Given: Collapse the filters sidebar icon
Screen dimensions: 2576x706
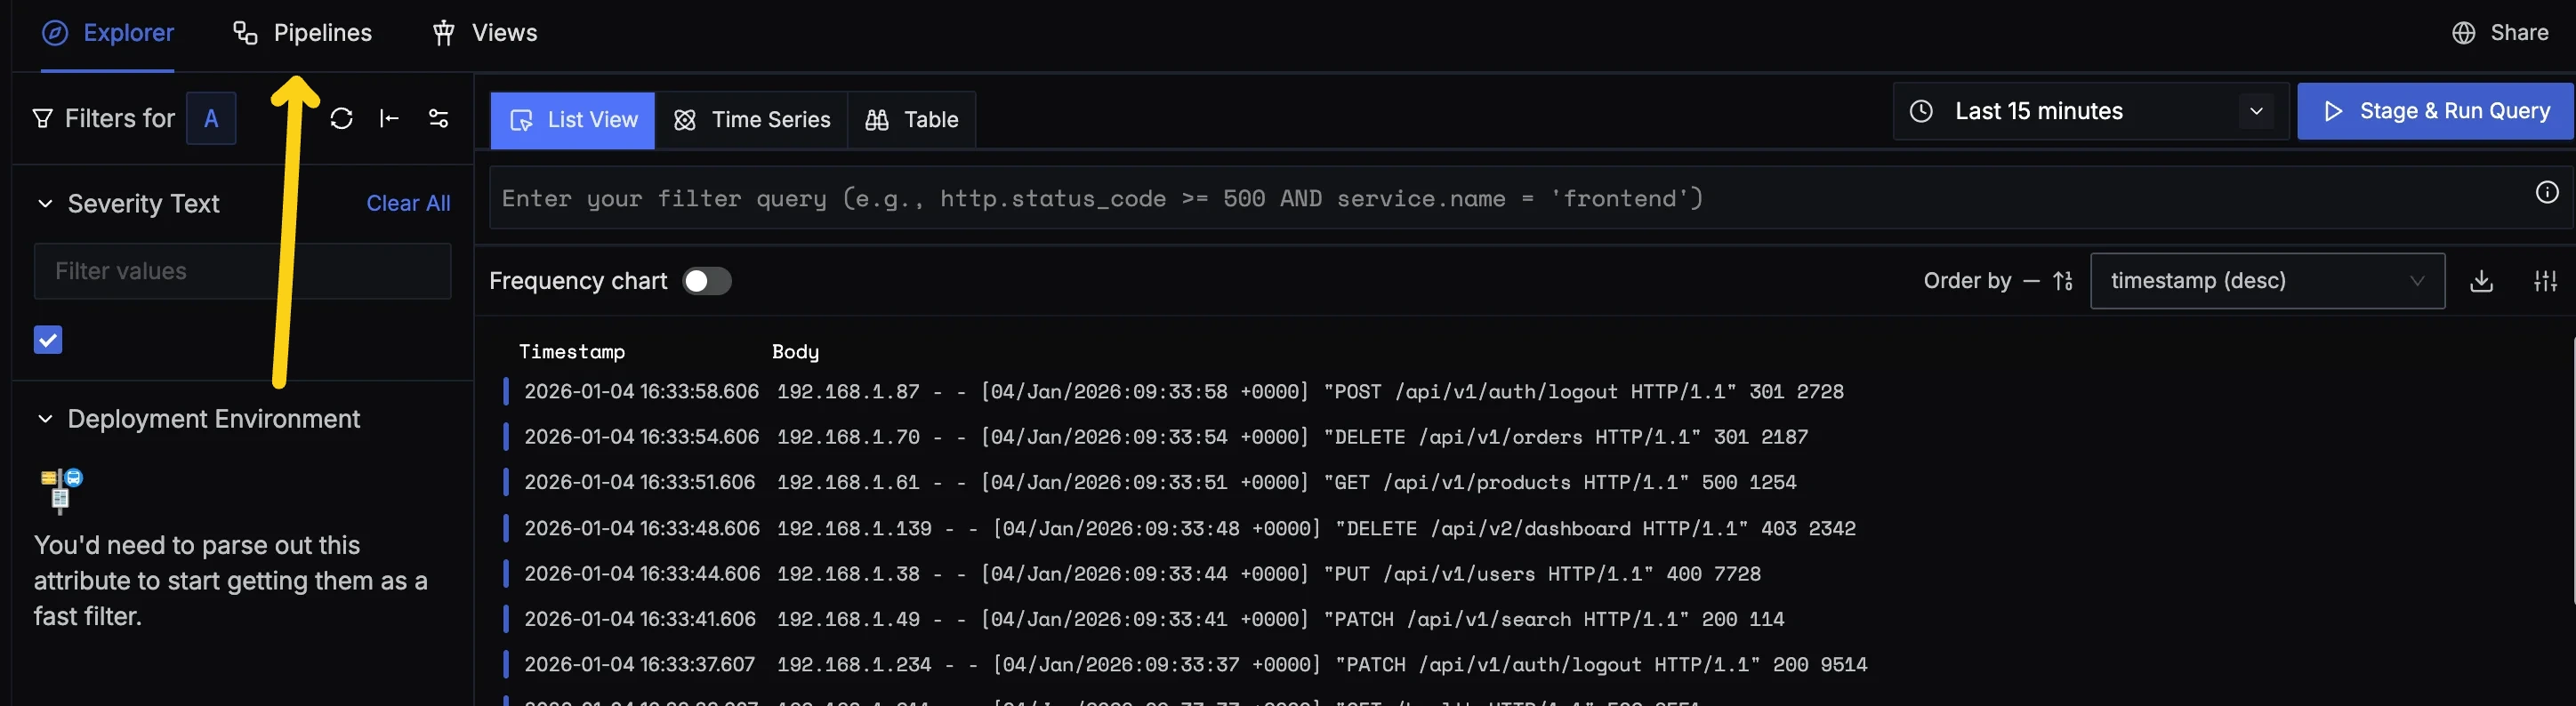Looking at the screenshot, I should click(389, 119).
